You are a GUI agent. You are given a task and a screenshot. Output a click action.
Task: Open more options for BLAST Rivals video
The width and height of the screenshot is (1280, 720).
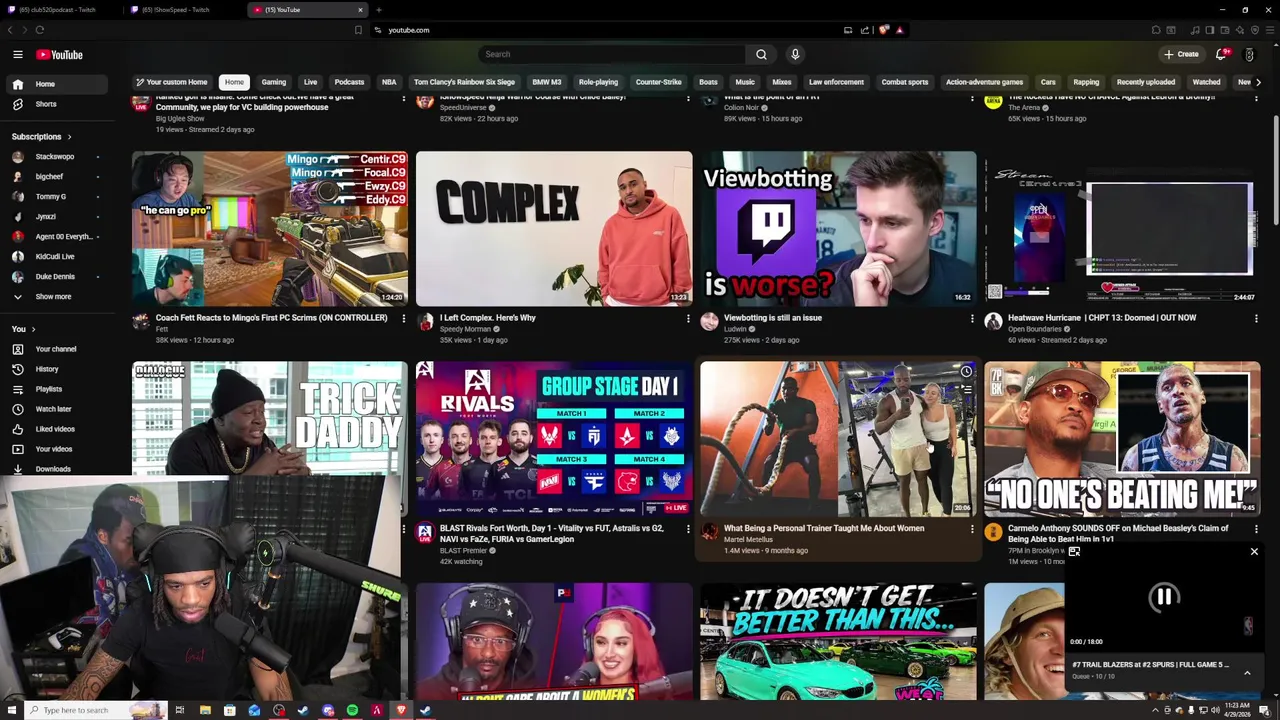tap(688, 529)
